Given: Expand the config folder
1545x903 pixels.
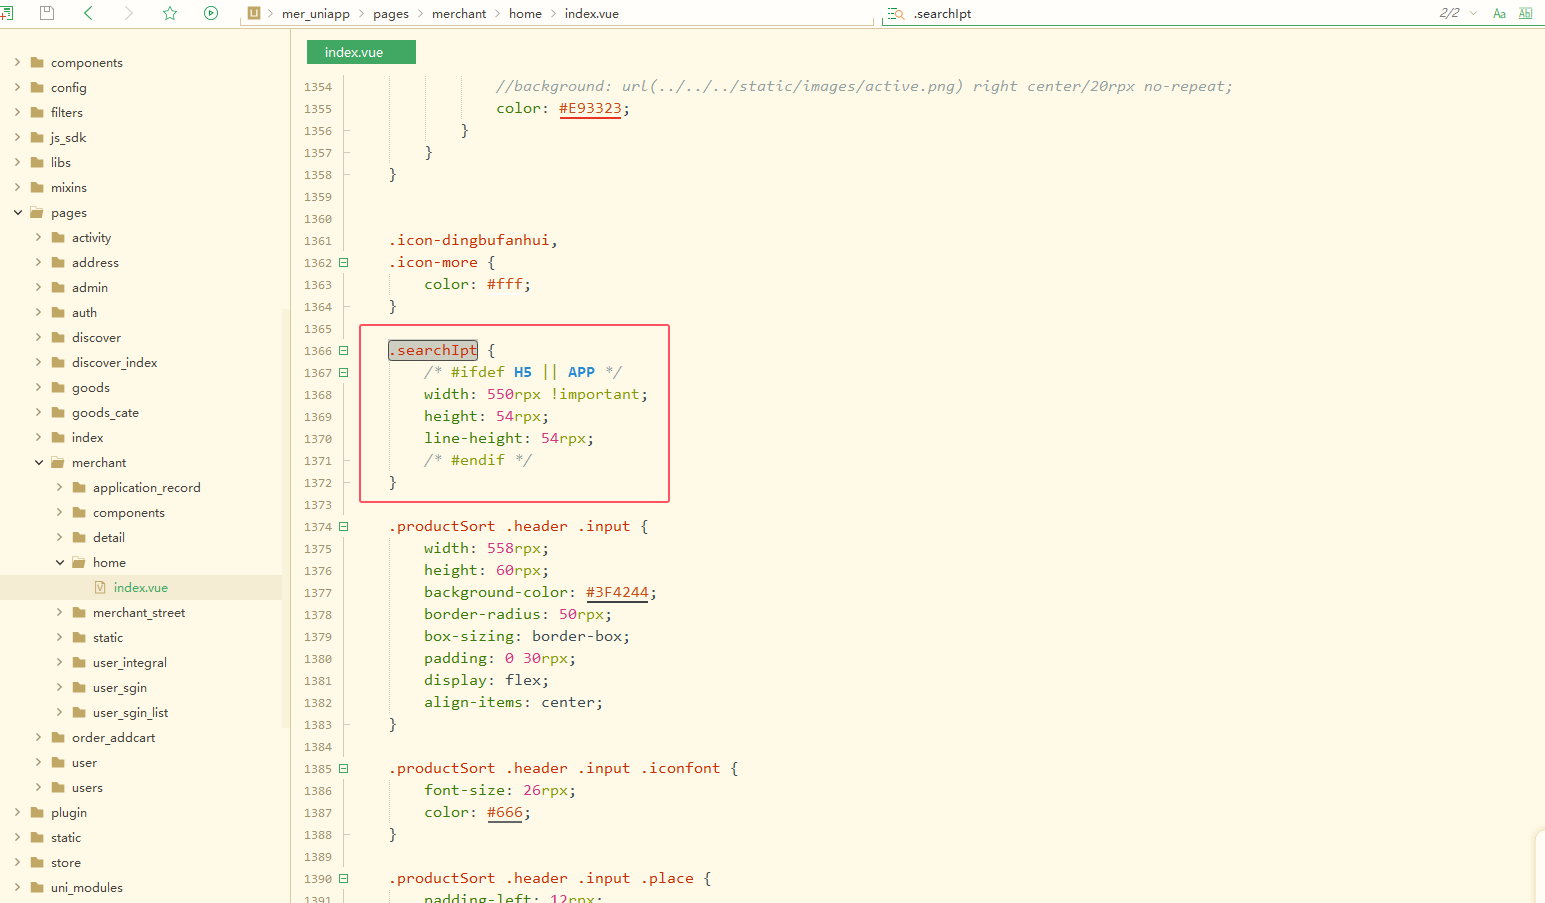Looking at the screenshot, I should (x=17, y=87).
